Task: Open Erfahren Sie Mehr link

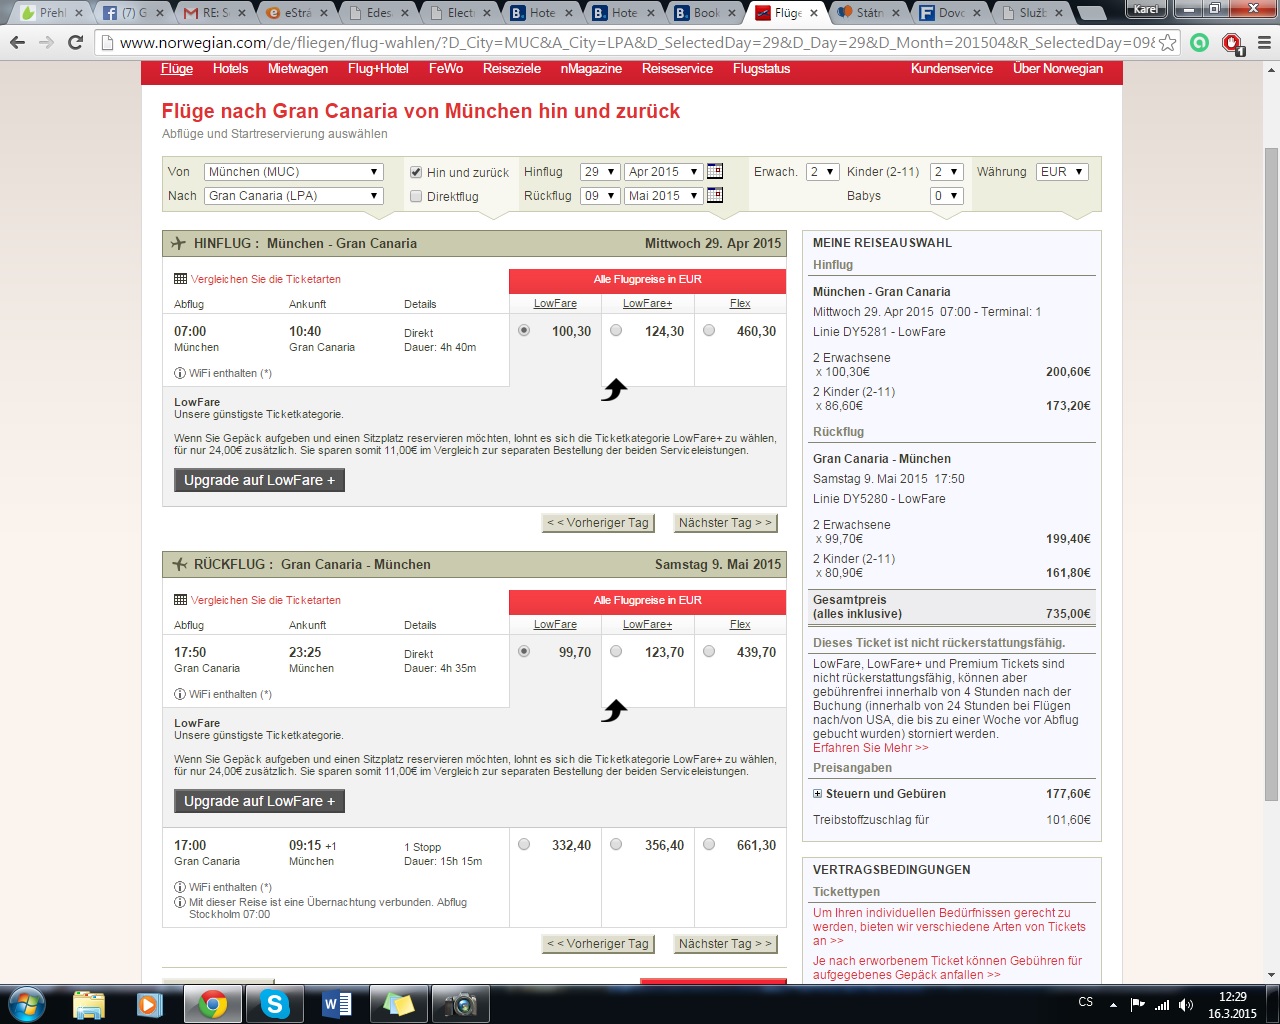Action: pos(870,748)
